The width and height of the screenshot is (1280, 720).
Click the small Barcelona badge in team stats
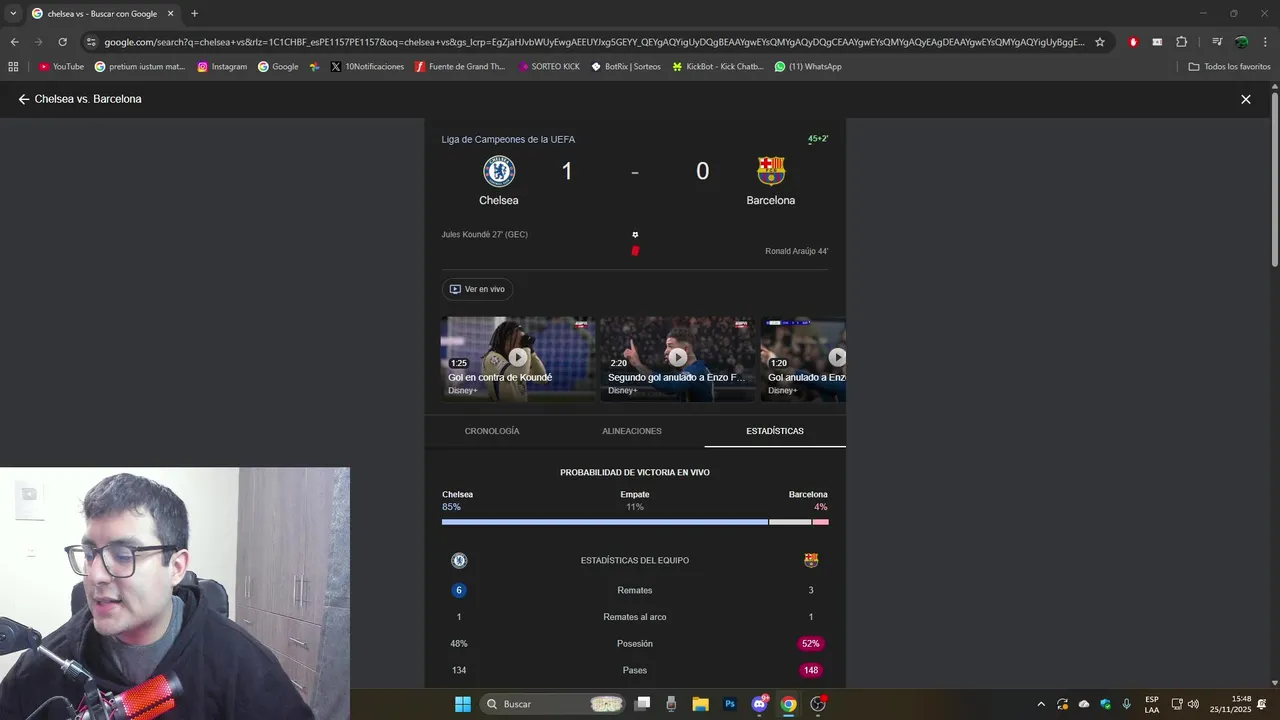click(x=811, y=561)
